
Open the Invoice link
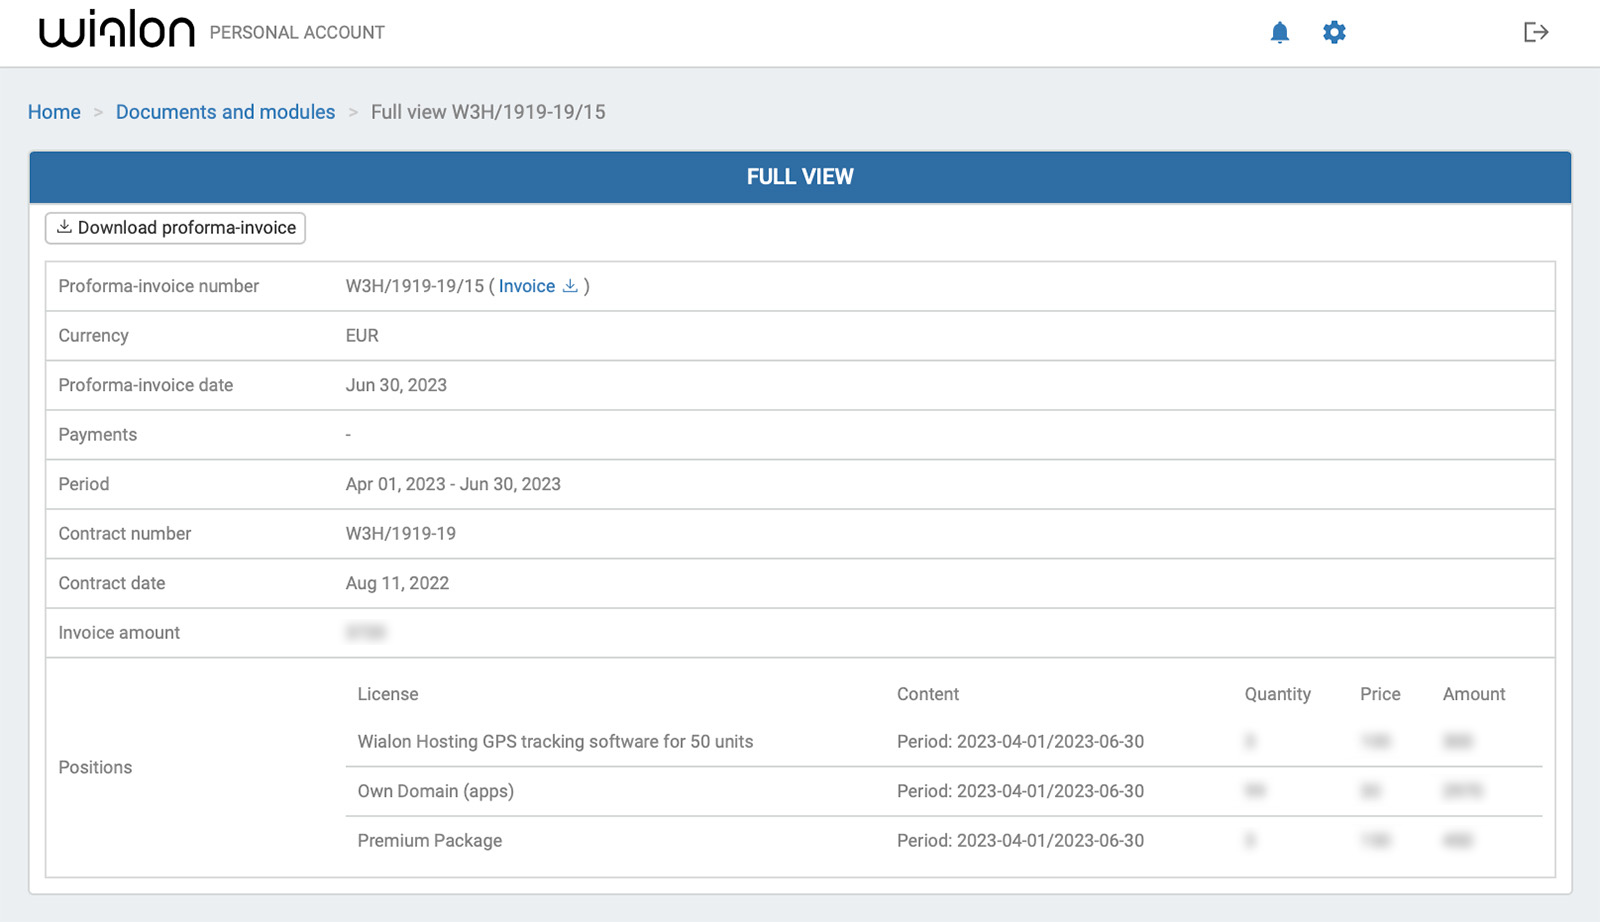[x=527, y=286]
